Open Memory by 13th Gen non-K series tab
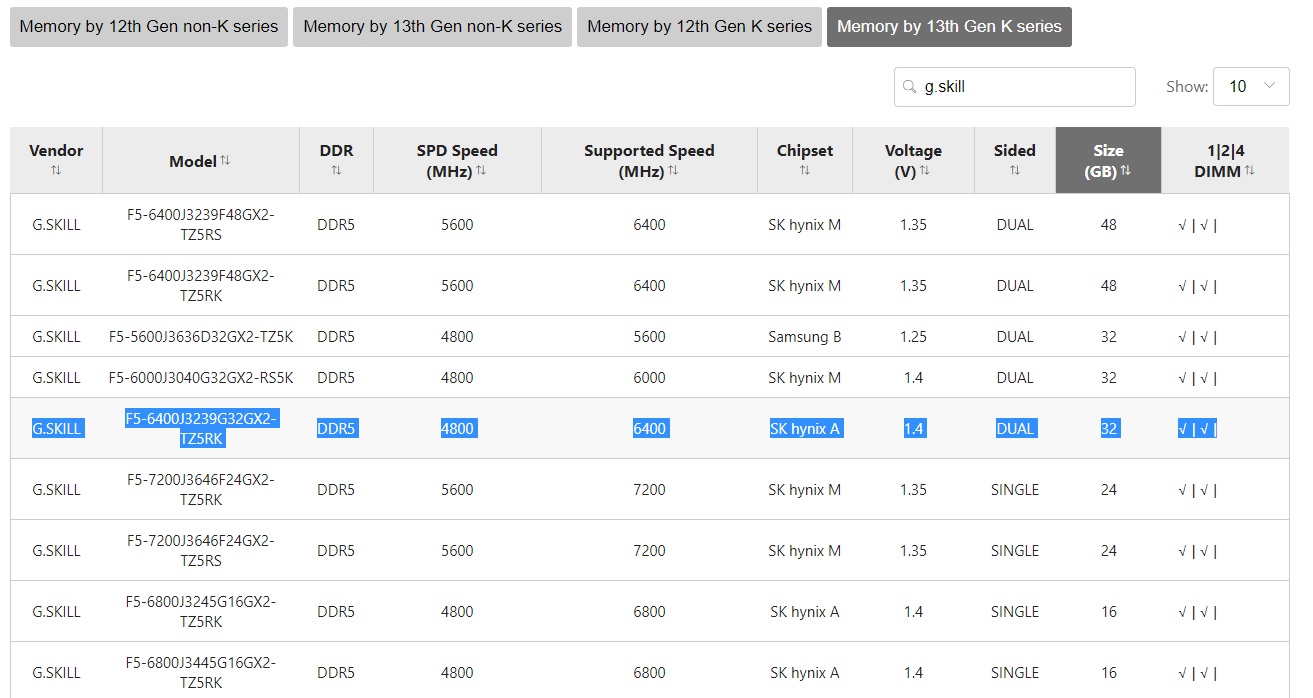The height and width of the screenshot is (698, 1313). tap(432, 27)
